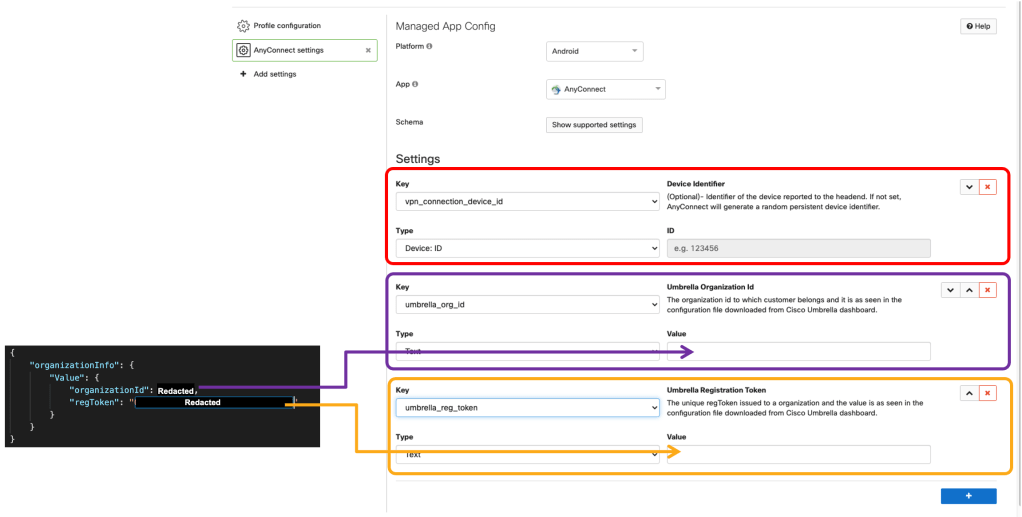The height and width of the screenshot is (517, 1022).
Task: Delete the Umbrella Registration Token setting
Action: click(x=987, y=393)
